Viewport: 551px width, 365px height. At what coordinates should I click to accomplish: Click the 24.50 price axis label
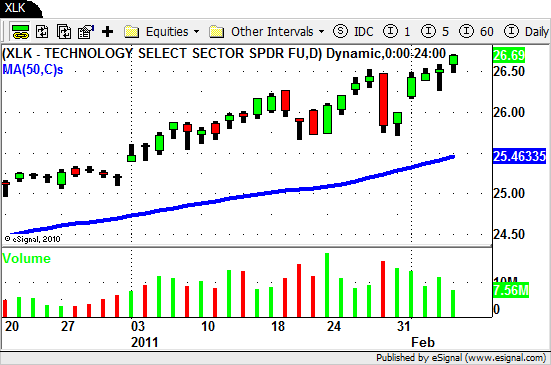click(x=509, y=234)
